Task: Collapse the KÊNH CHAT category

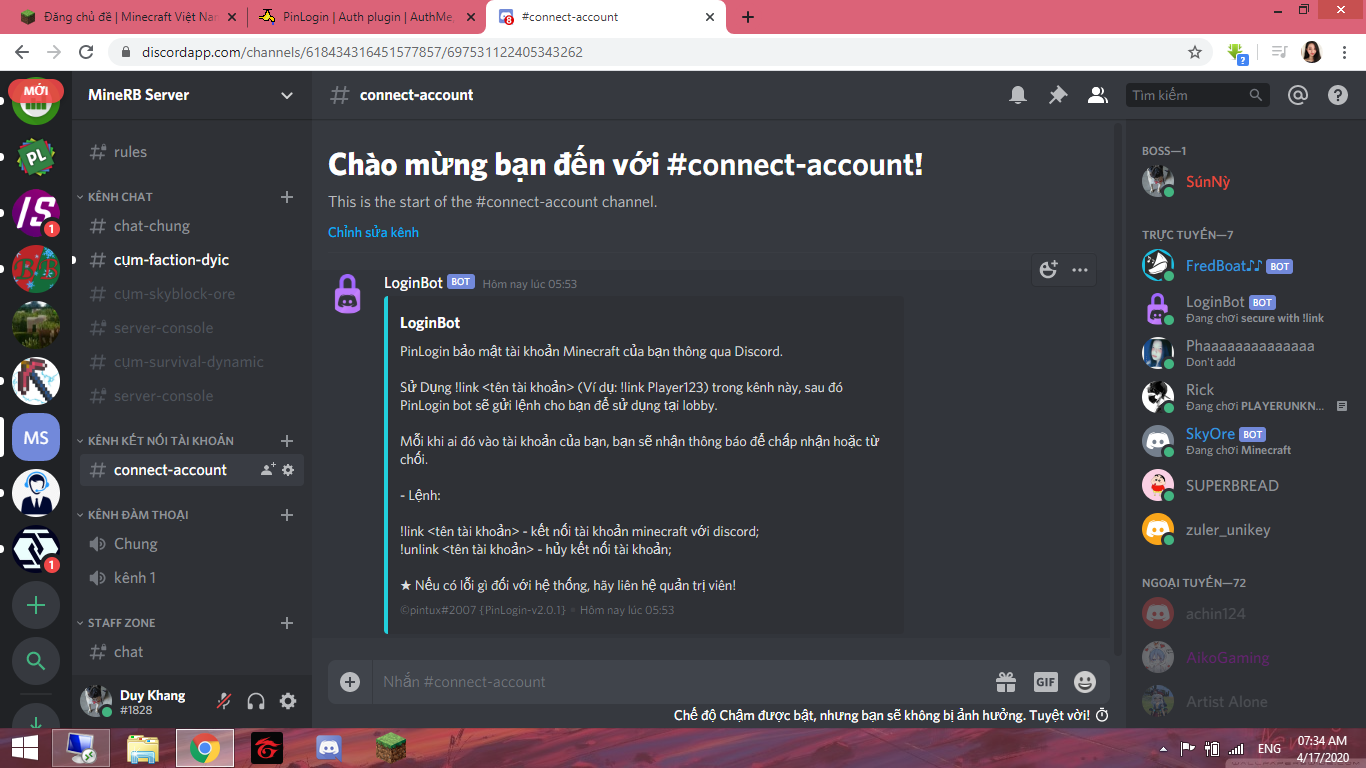Action: 120,197
